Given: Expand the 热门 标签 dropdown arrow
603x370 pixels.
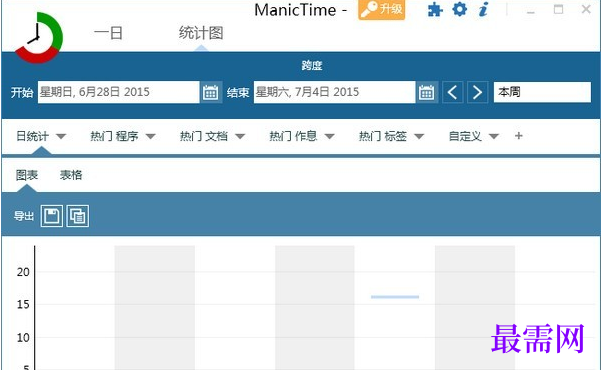Looking at the screenshot, I should tap(419, 136).
